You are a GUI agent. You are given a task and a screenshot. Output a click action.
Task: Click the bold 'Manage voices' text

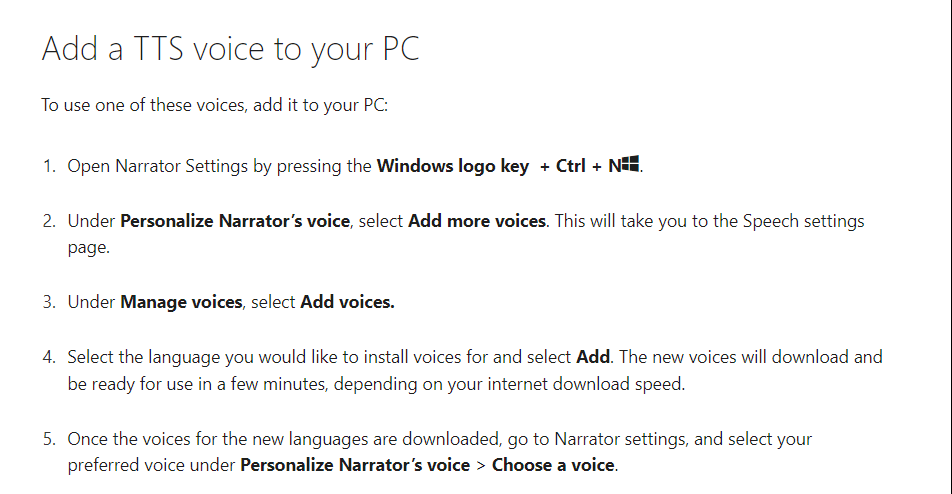tap(182, 302)
